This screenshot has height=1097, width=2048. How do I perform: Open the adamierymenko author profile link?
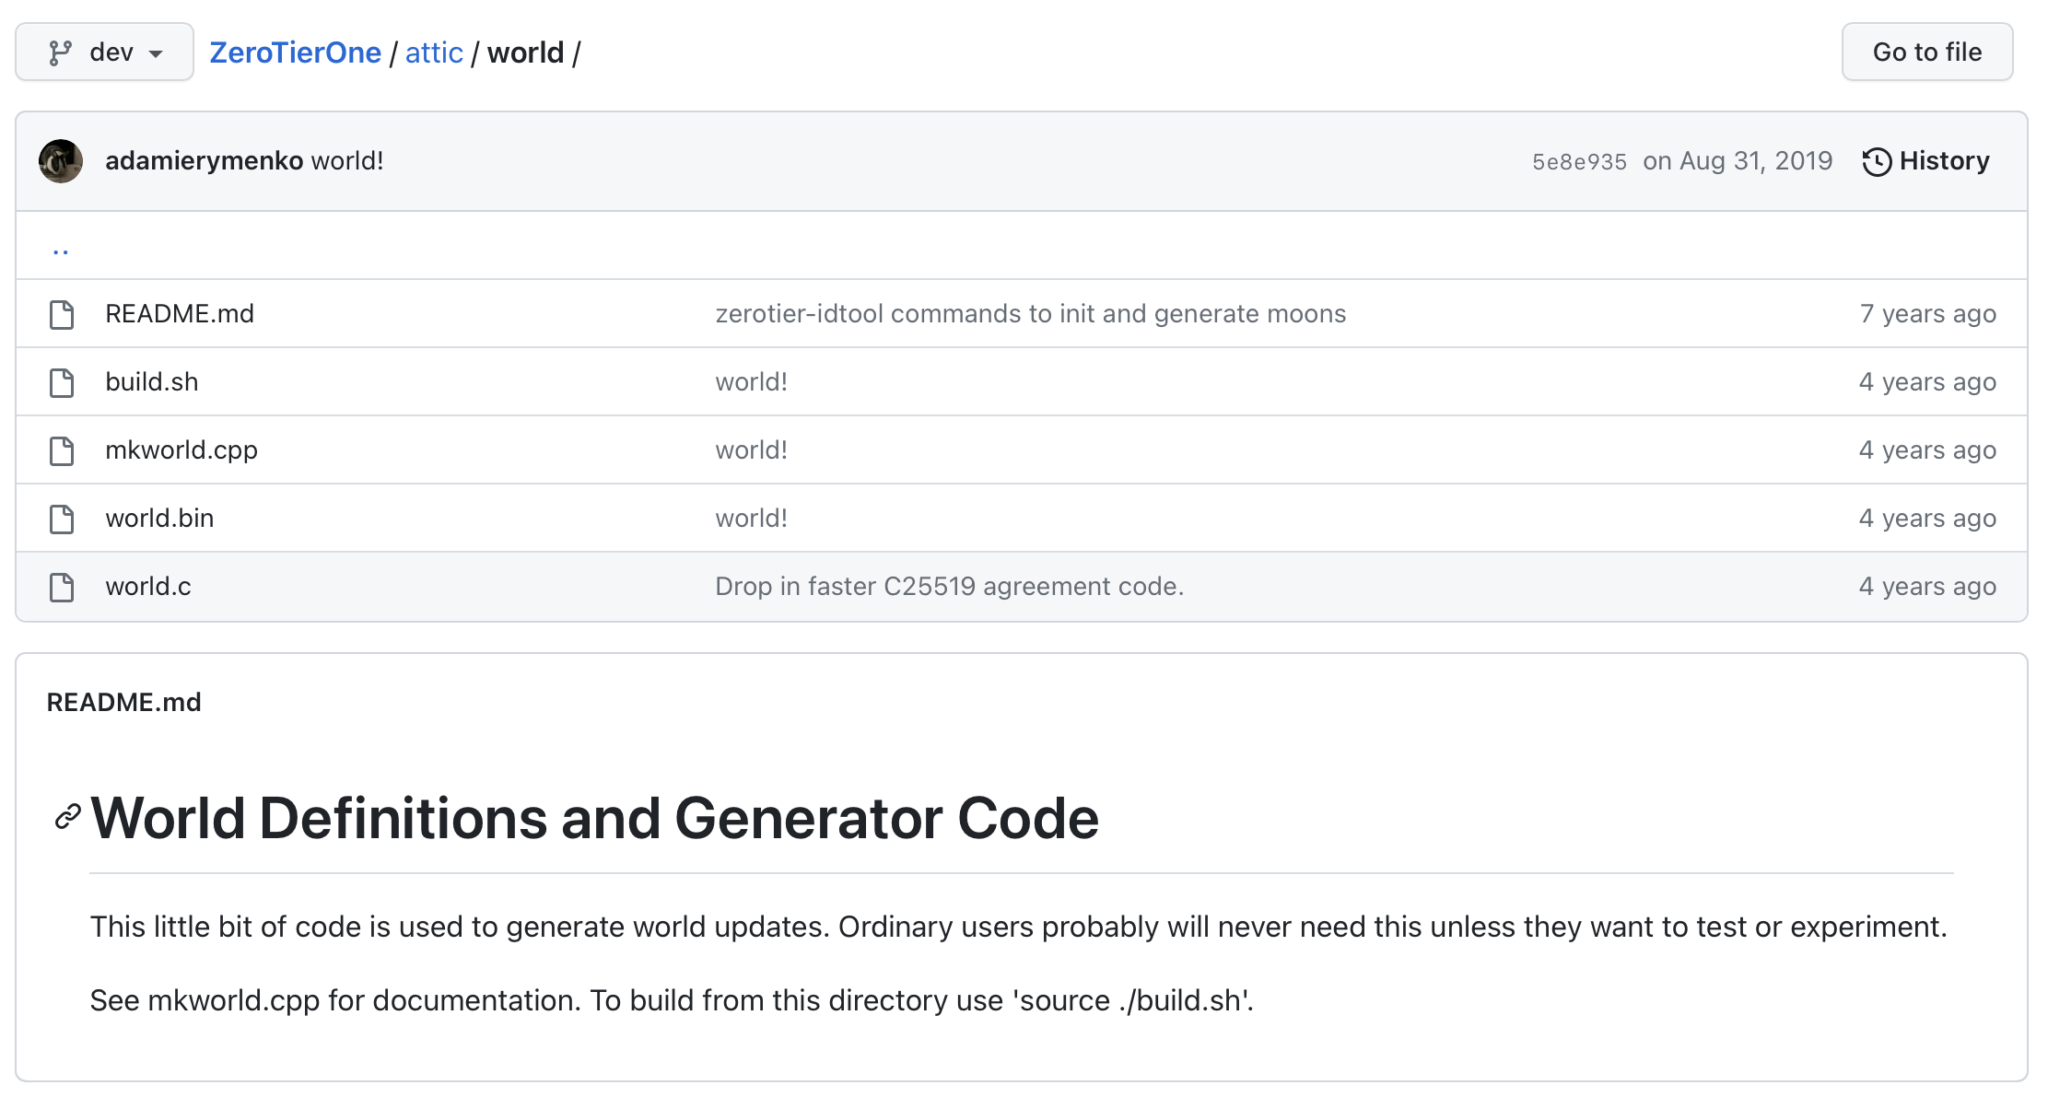[203, 161]
